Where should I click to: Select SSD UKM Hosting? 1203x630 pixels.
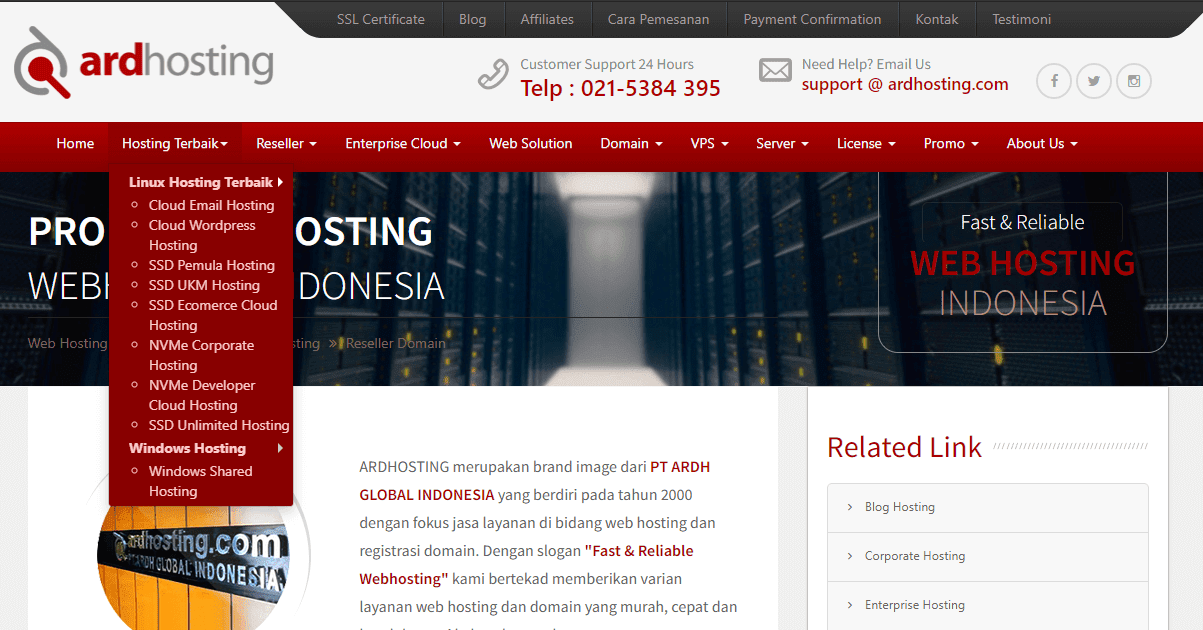pos(204,285)
